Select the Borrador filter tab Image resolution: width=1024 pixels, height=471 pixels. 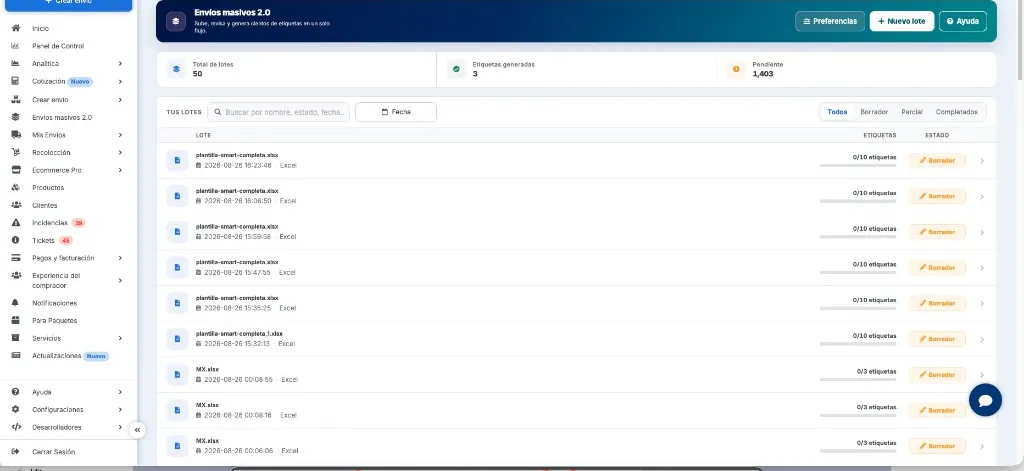[874, 112]
